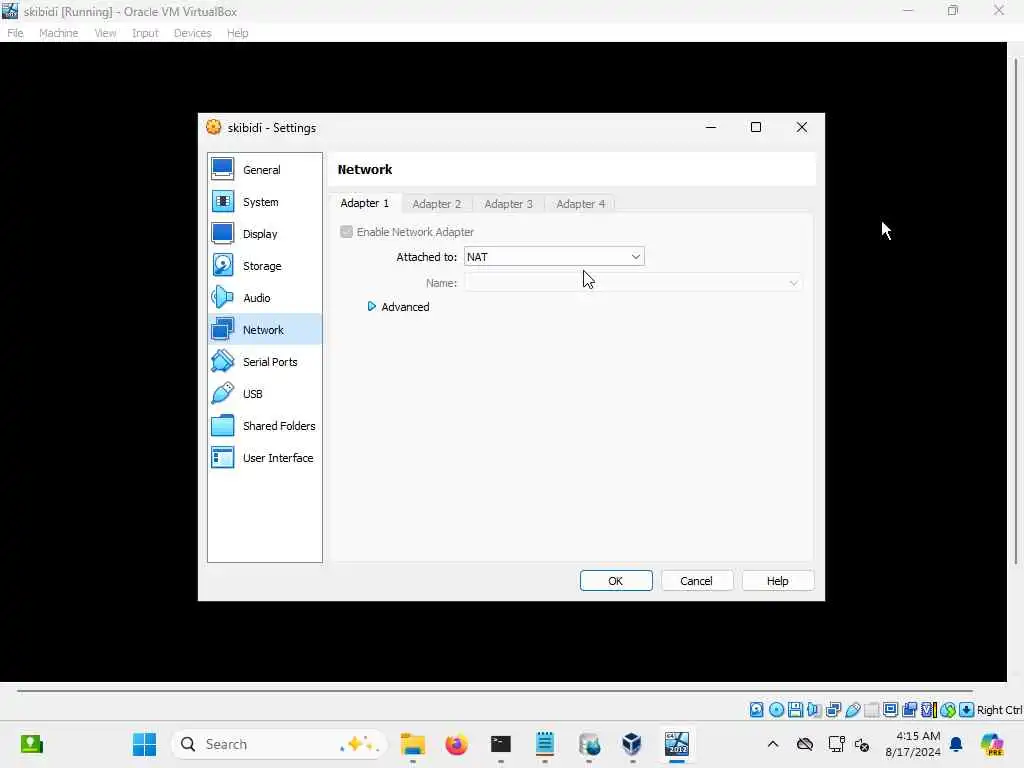Viewport: 1024px width, 768px height.
Task: Click the green widgets icon on the taskbar
Action: [x=31, y=744]
